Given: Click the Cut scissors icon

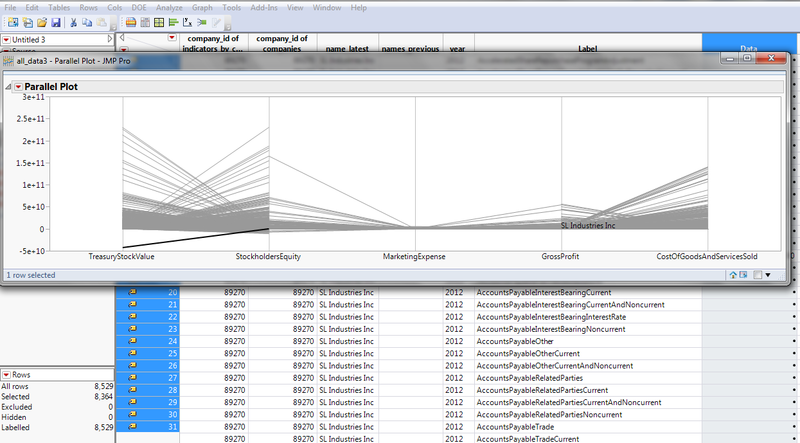Looking at the screenshot, I should coord(73,22).
